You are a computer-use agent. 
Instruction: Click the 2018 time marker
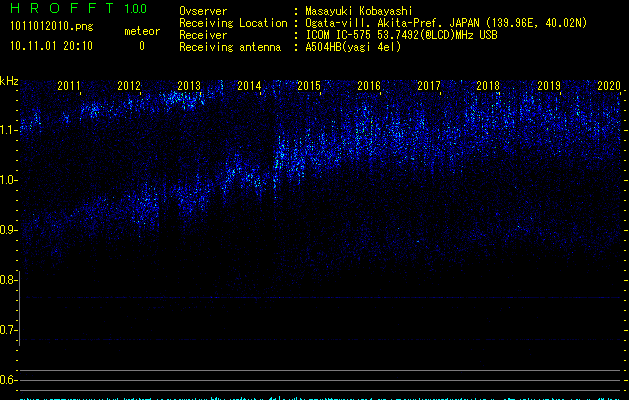coord(488,86)
